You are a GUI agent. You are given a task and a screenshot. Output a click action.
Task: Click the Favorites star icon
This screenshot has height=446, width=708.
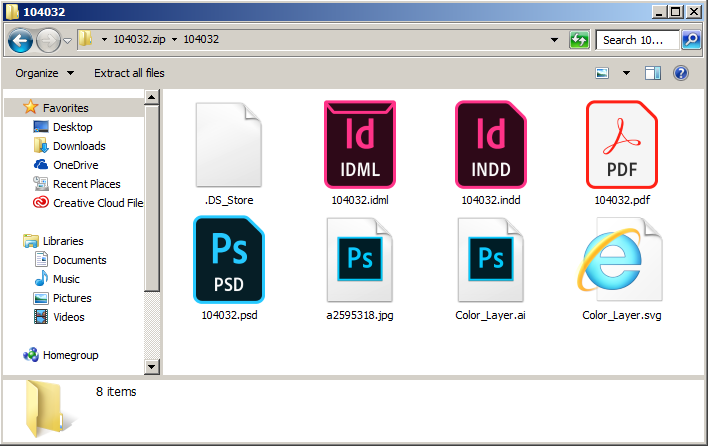(30, 107)
